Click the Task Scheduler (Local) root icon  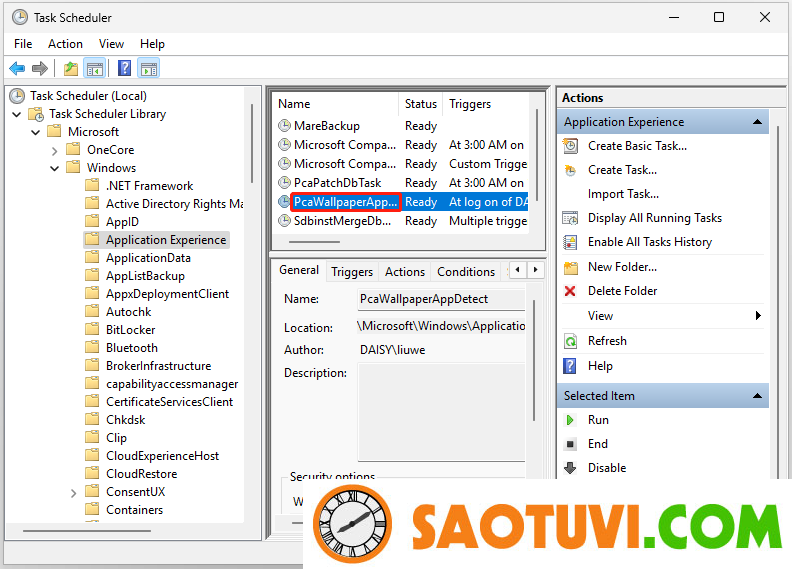[x=17, y=96]
